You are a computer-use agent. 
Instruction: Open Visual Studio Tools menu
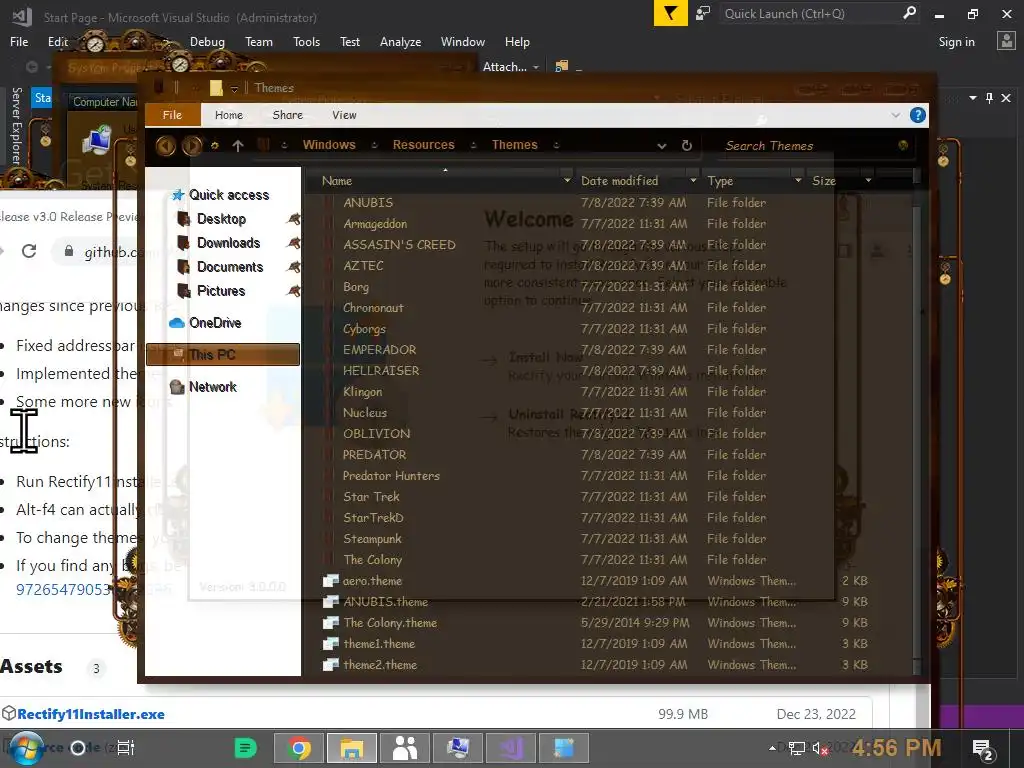(306, 42)
